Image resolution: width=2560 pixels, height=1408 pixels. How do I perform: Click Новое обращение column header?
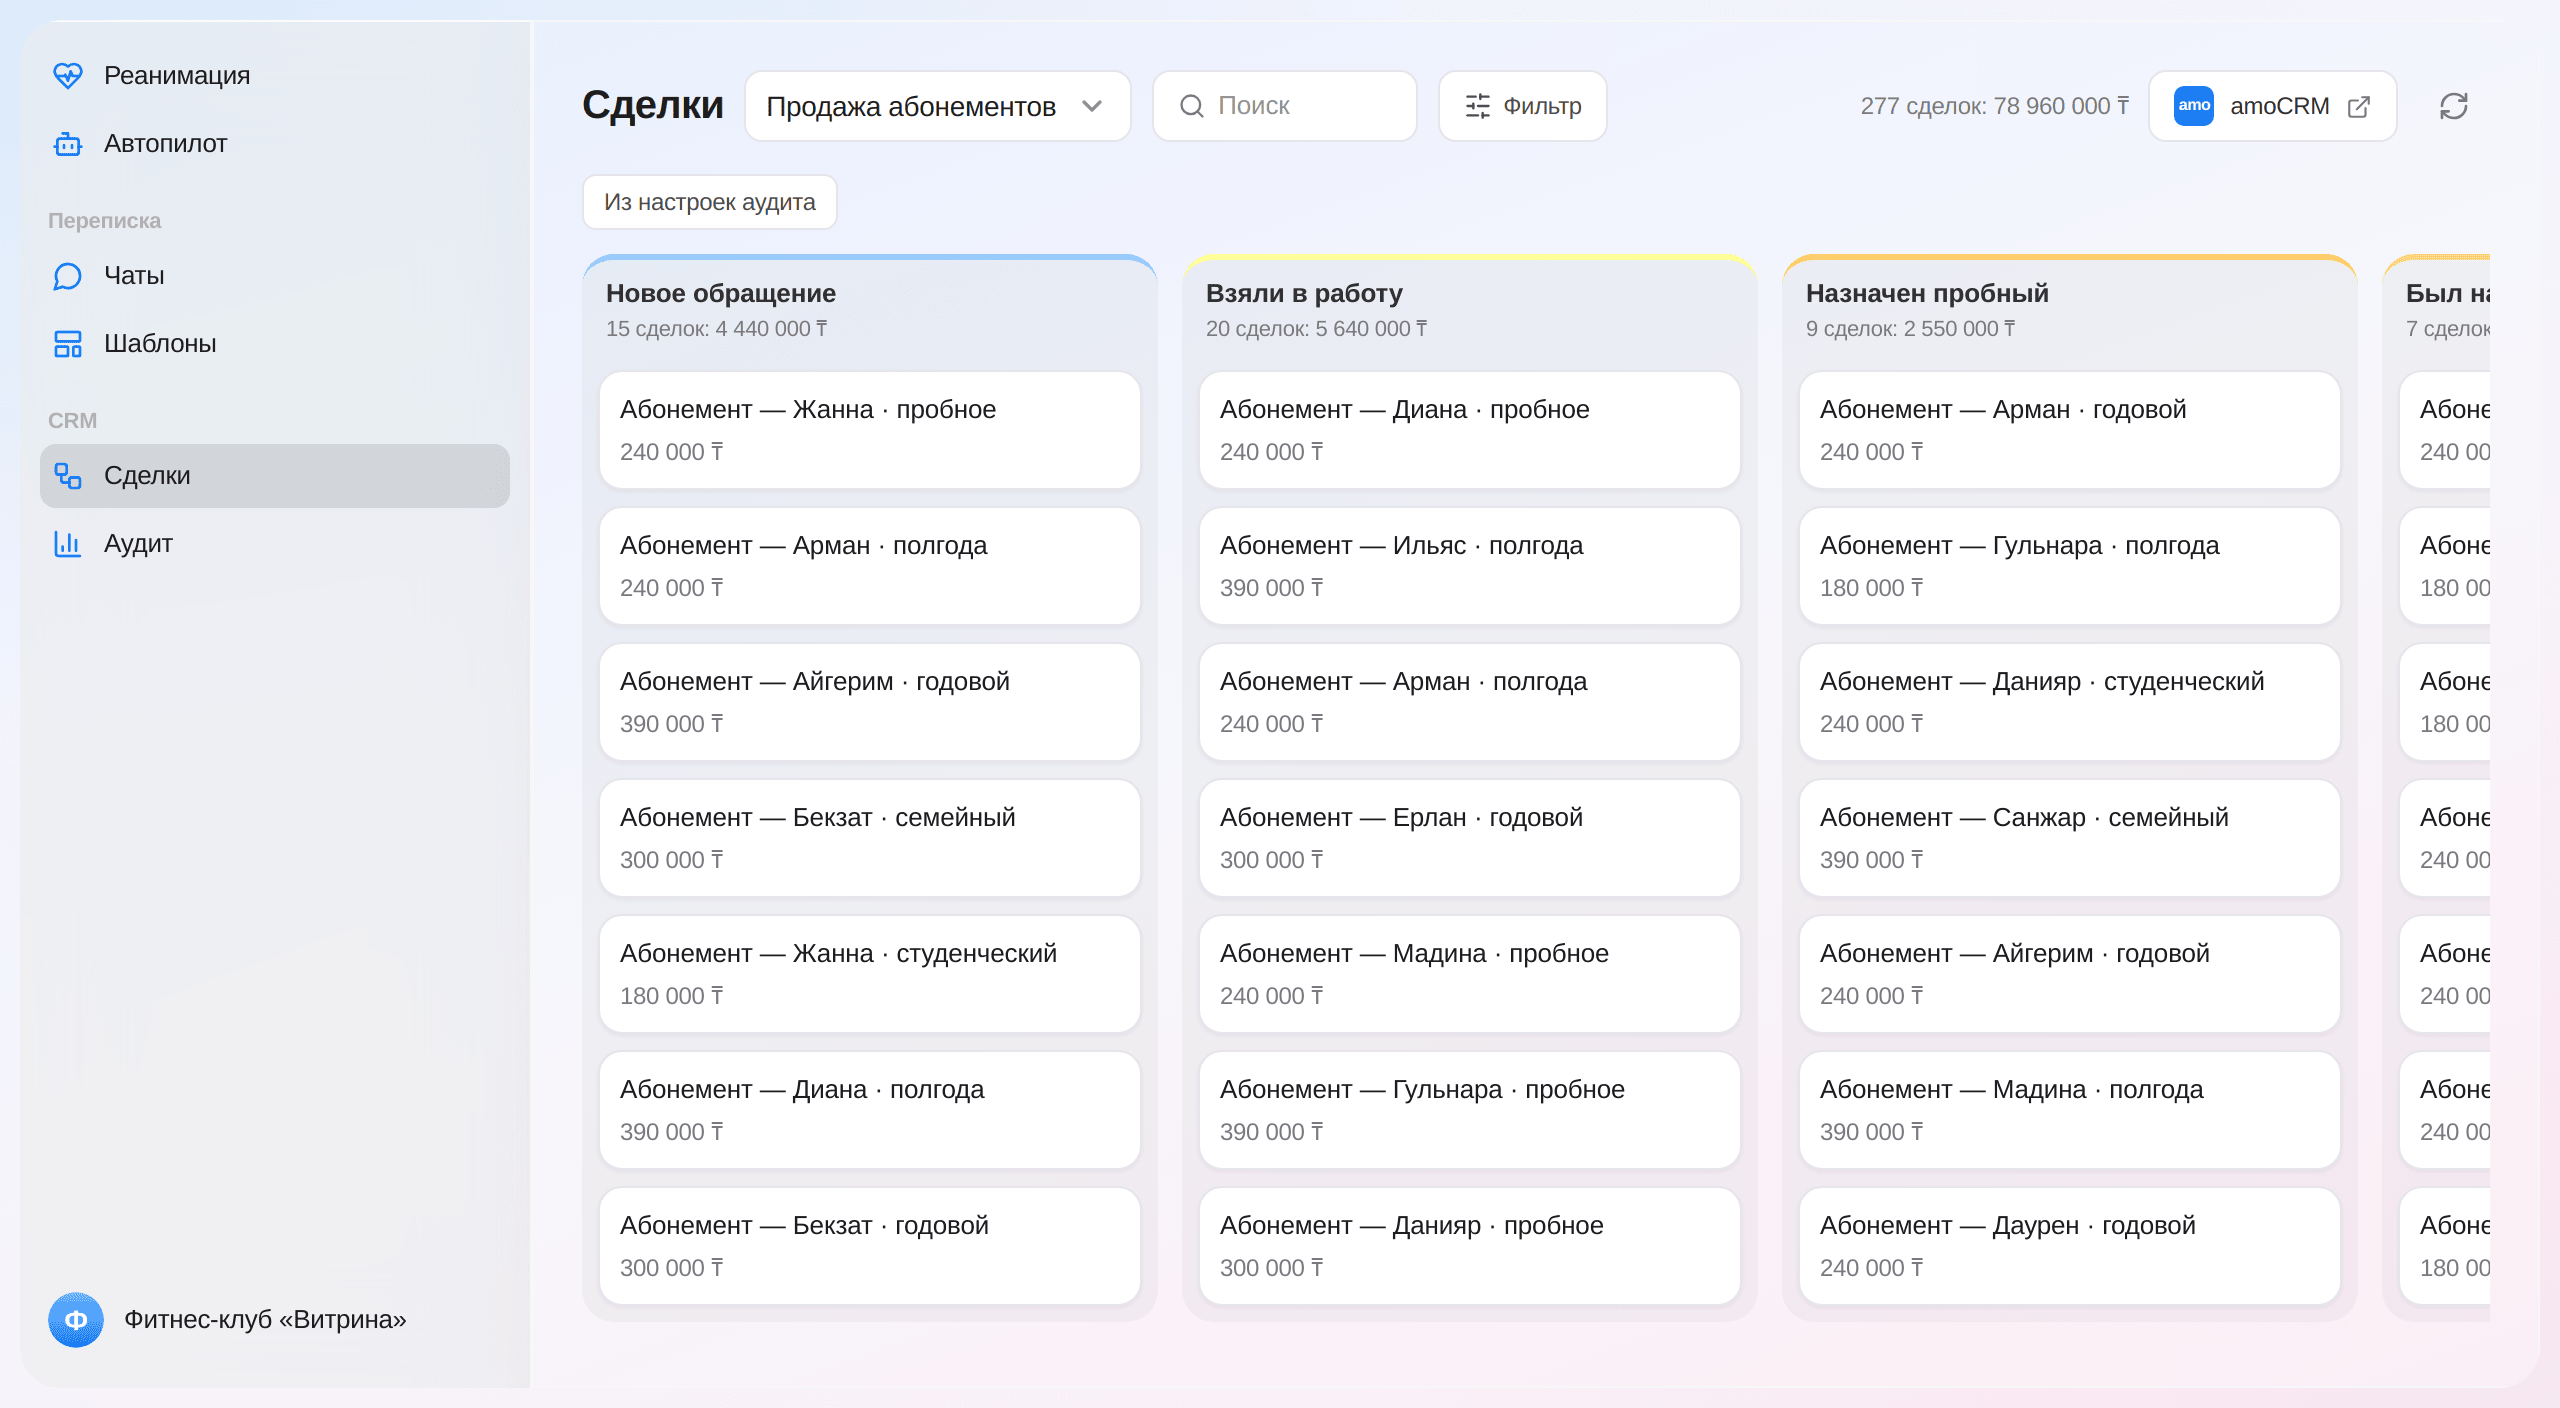pyautogui.click(x=721, y=293)
